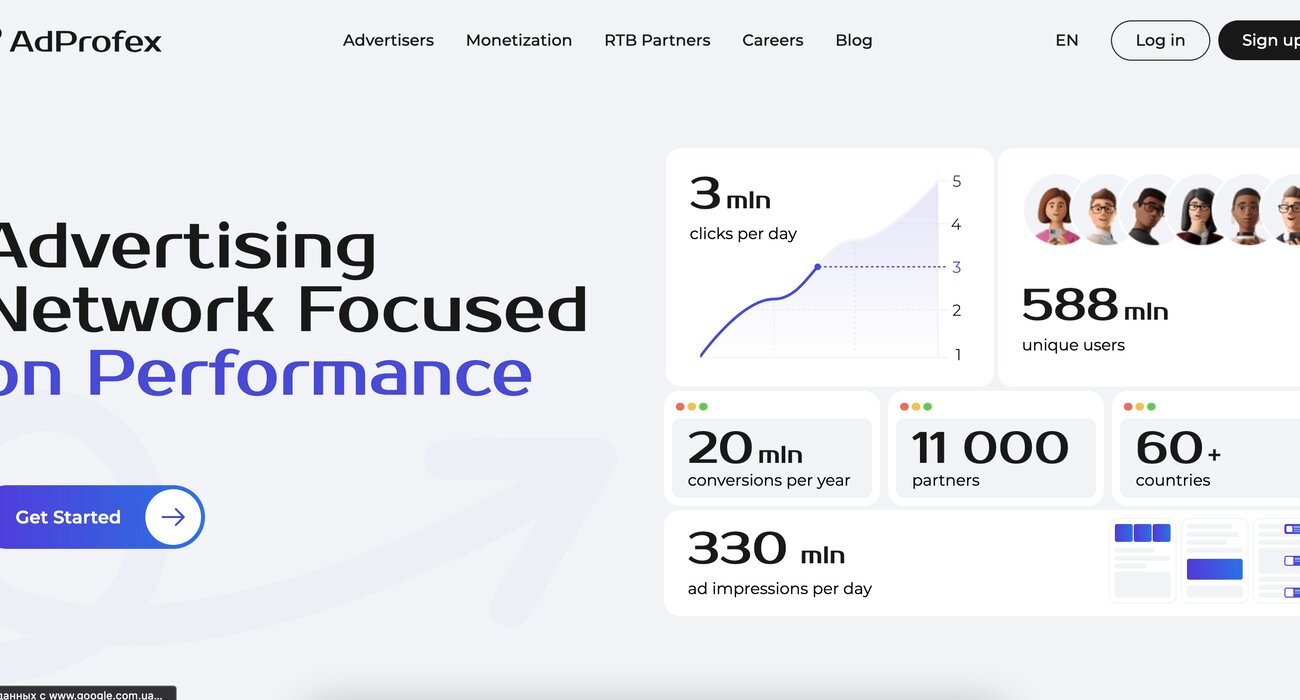Viewport: 1300px width, 700px height.
Task: Click ad layout thumbnail with centered blue banner
Action: (x=1214, y=560)
